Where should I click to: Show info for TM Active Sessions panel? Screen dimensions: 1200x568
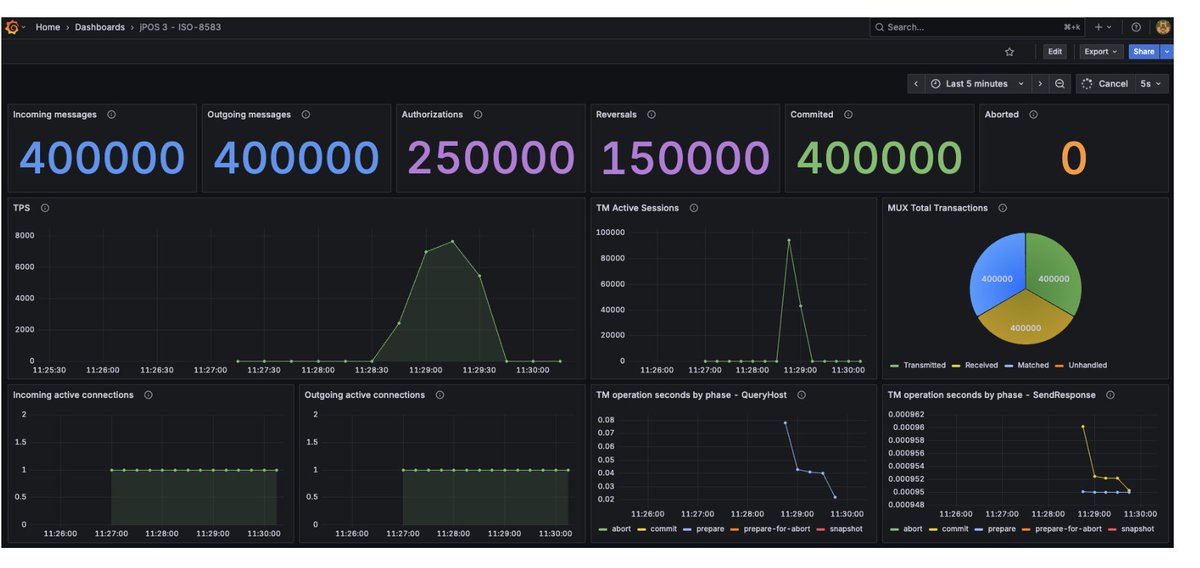[x=694, y=208]
